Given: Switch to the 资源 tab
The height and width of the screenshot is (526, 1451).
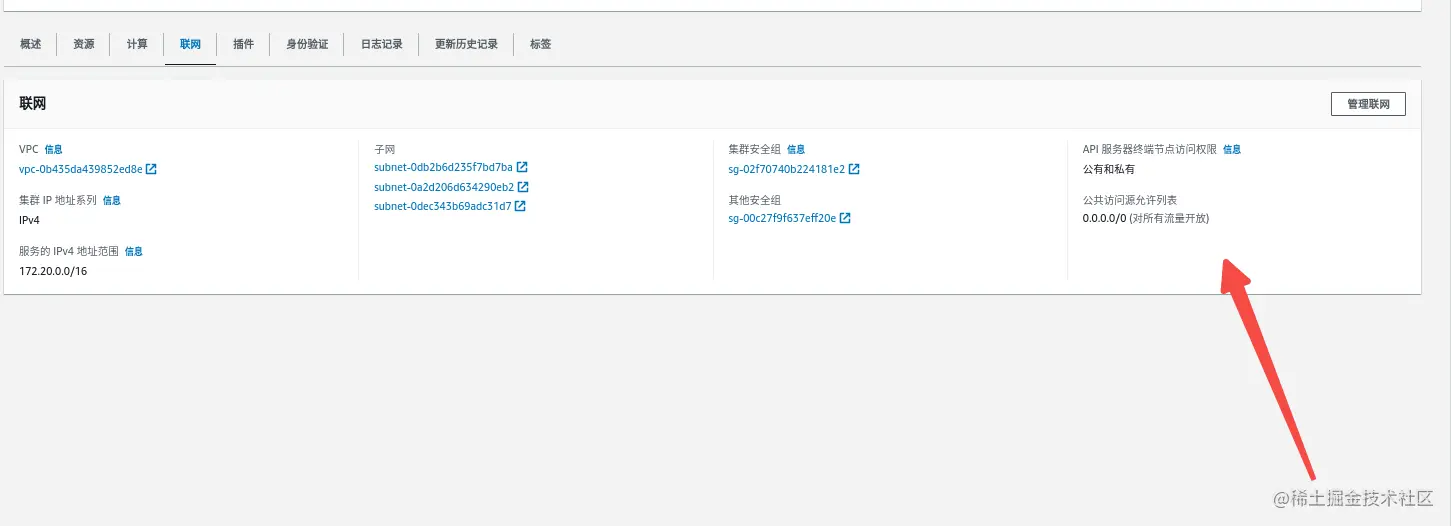Looking at the screenshot, I should click(84, 44).
